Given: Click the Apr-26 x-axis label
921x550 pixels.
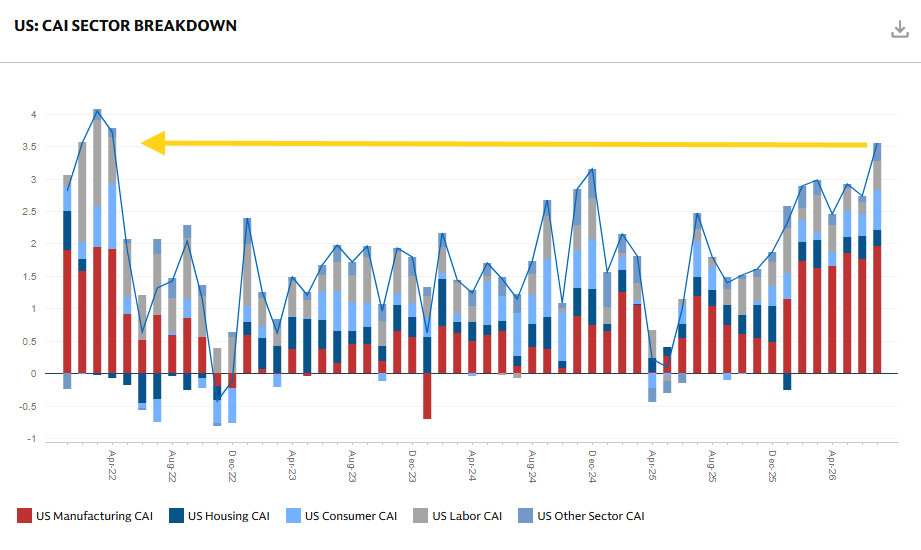Looking at the screenshot, I should coord(832,465).
